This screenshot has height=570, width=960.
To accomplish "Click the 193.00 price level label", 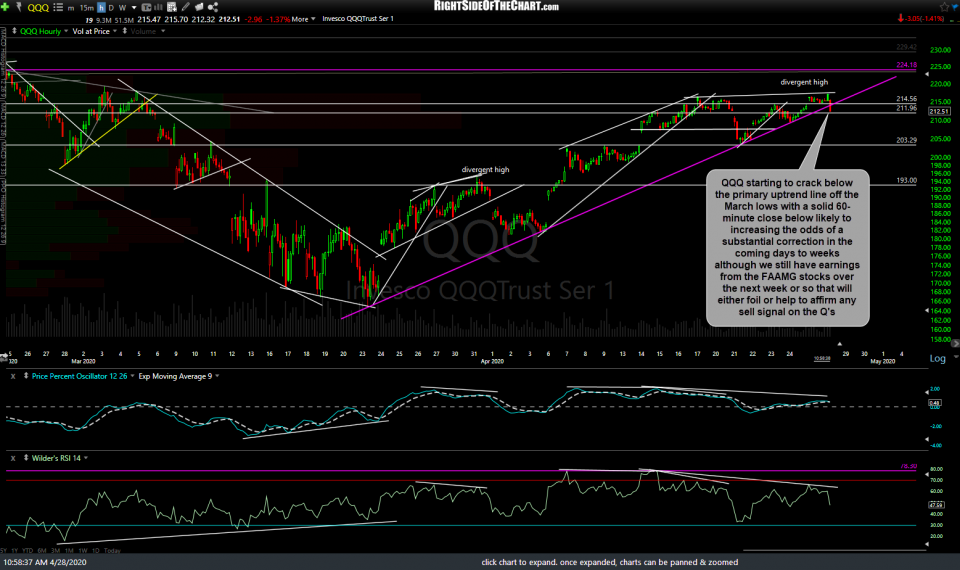I will pos(907,181).
